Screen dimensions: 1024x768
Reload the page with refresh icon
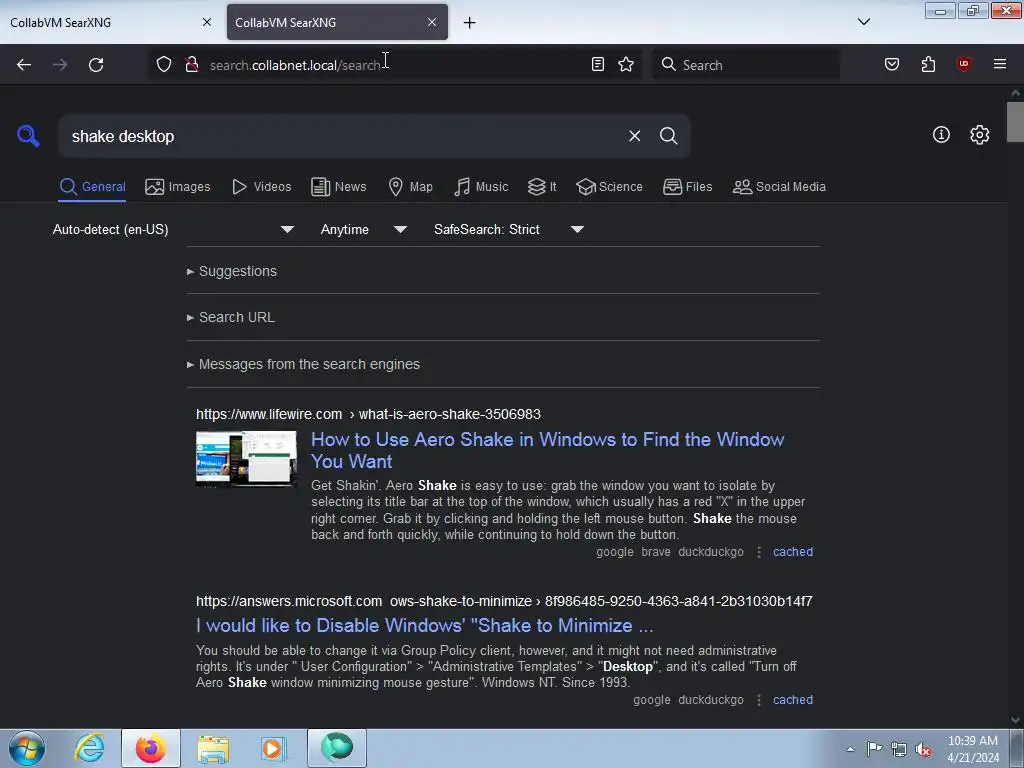click(96, 65)
